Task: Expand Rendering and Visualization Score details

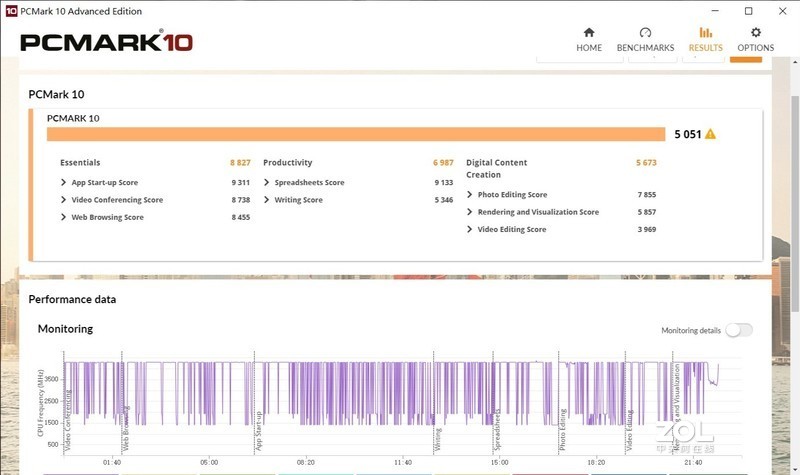Action: [x=469, y=212]
